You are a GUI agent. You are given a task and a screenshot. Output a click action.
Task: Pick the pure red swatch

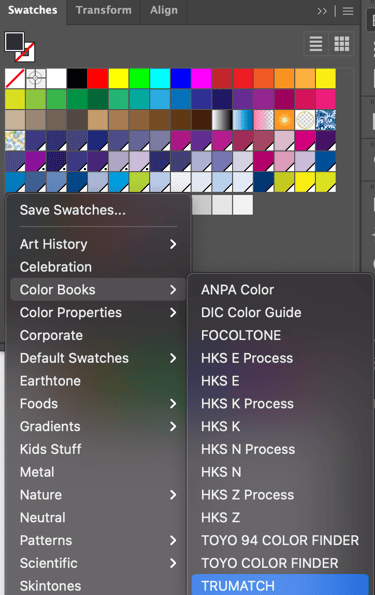[x=98, y=78]
